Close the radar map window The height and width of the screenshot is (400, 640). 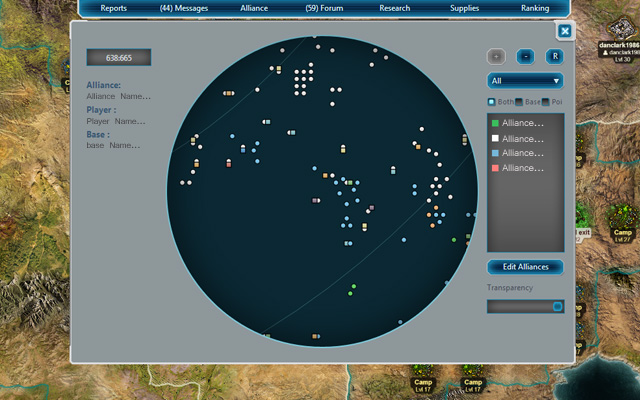565,31
